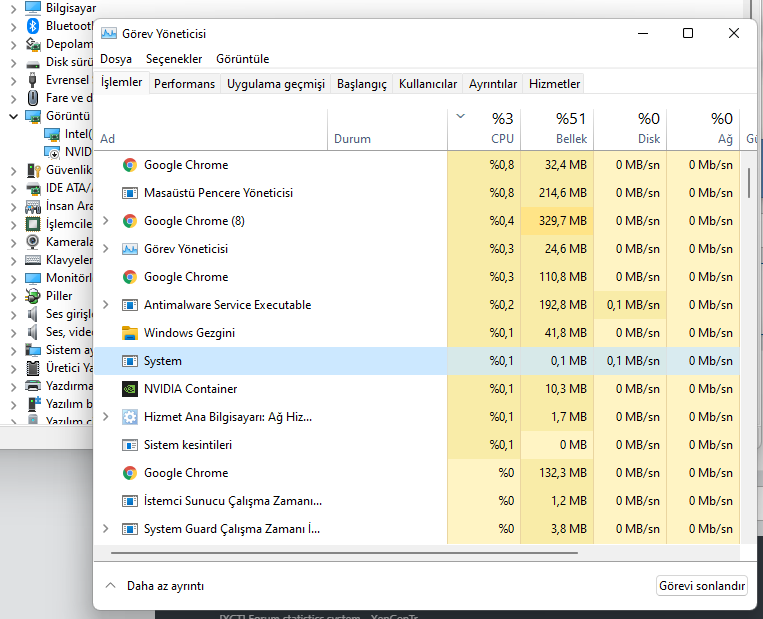Switch to the Ayrıntılar tab
This screenshot has width=763, height=619.
[493, 84]
